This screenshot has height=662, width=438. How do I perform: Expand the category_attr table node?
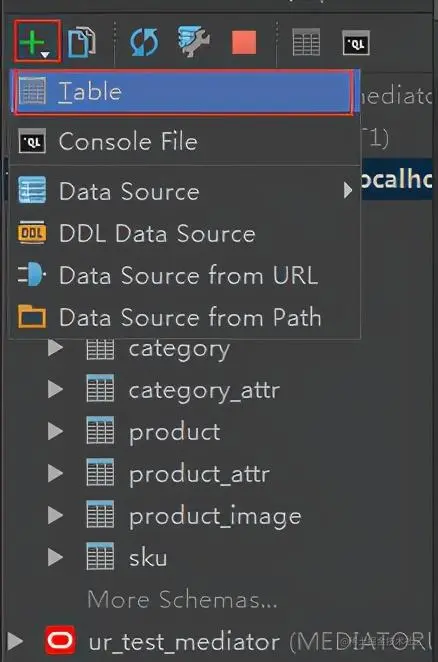coord(55,389)
